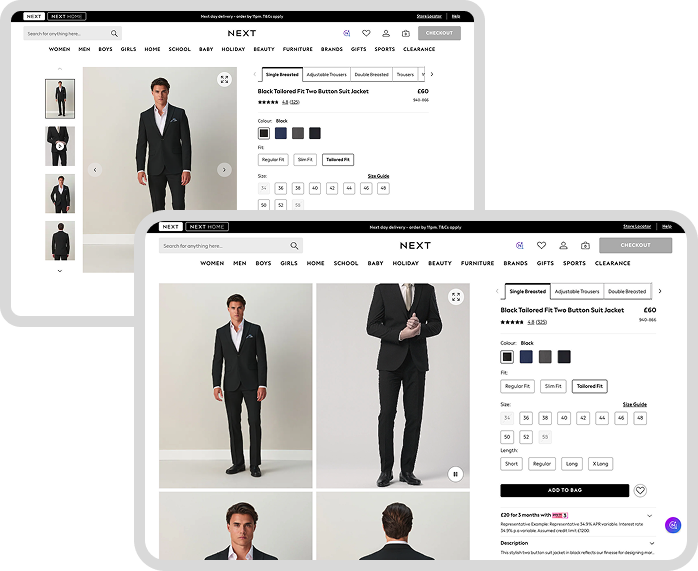The width and height of the screenshot is (698, 571).
Task: Open Store Locator link in front window
Action: coord(637,227)
